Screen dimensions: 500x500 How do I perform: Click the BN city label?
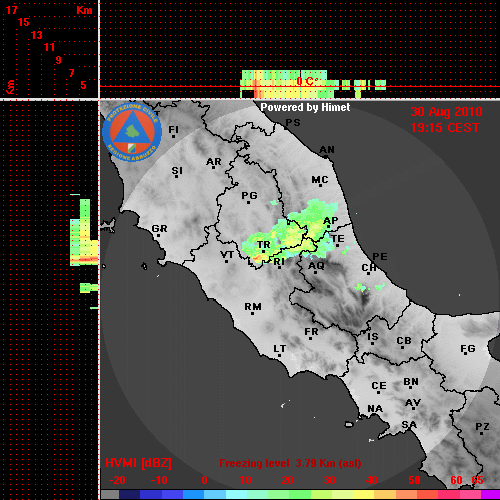411,382
